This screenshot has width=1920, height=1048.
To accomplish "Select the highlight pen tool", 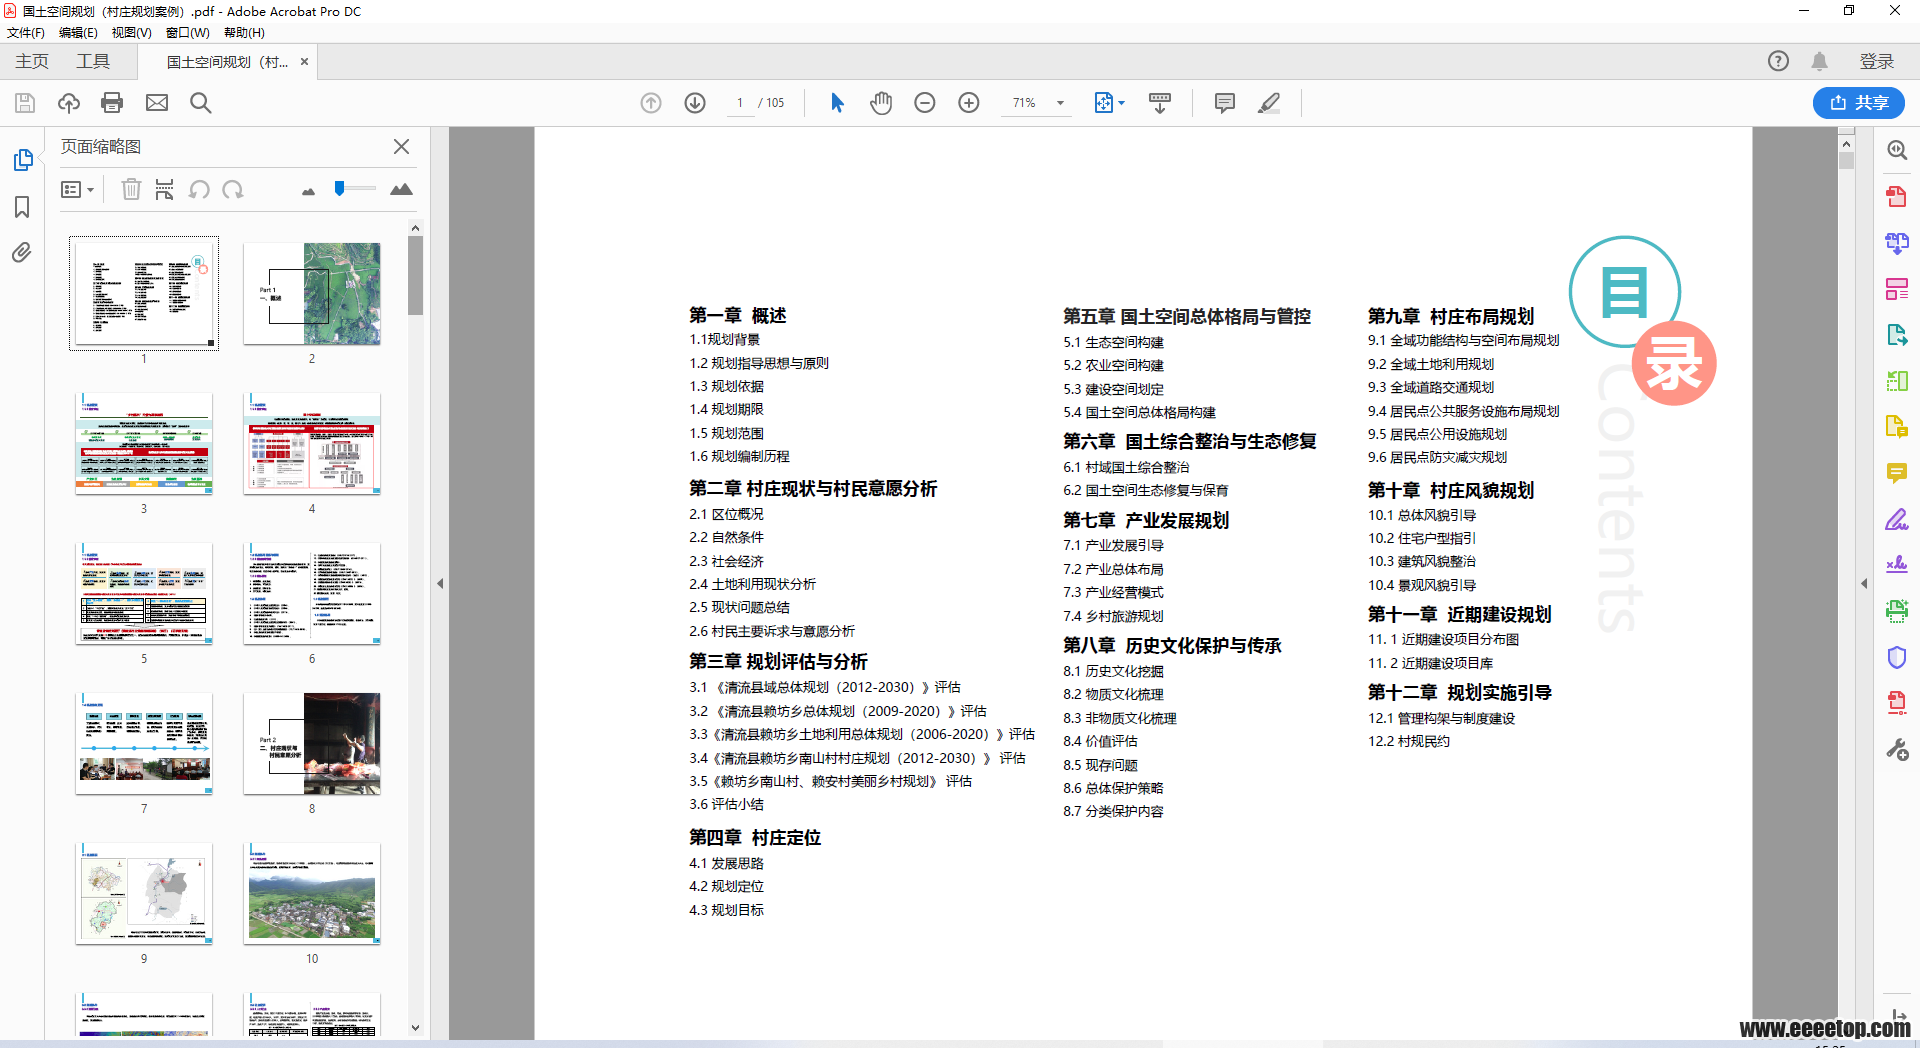I will [x=1269, y=103].
